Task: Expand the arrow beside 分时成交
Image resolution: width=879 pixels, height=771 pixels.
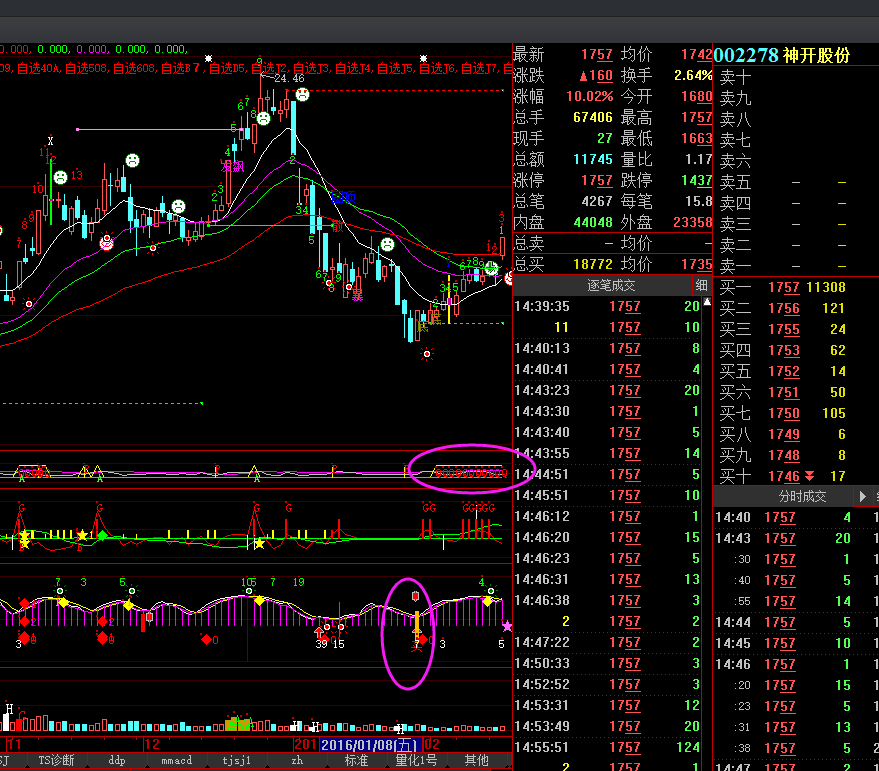Action: coord(862,496)
